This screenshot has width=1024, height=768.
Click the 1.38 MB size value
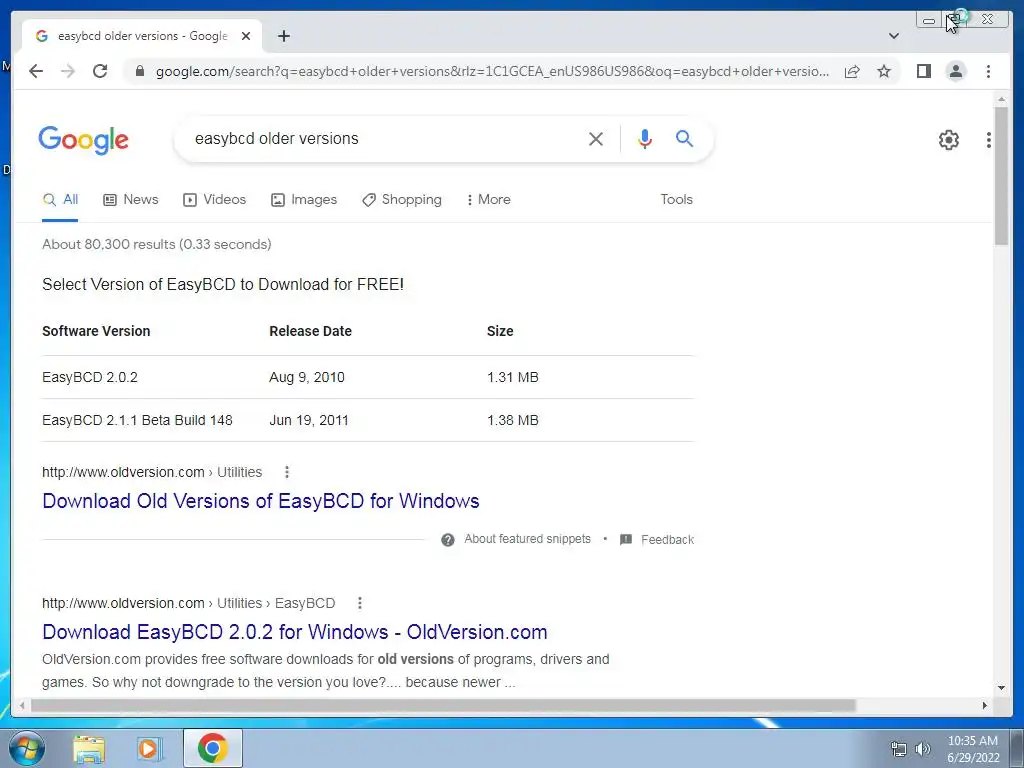coord(513,421)
